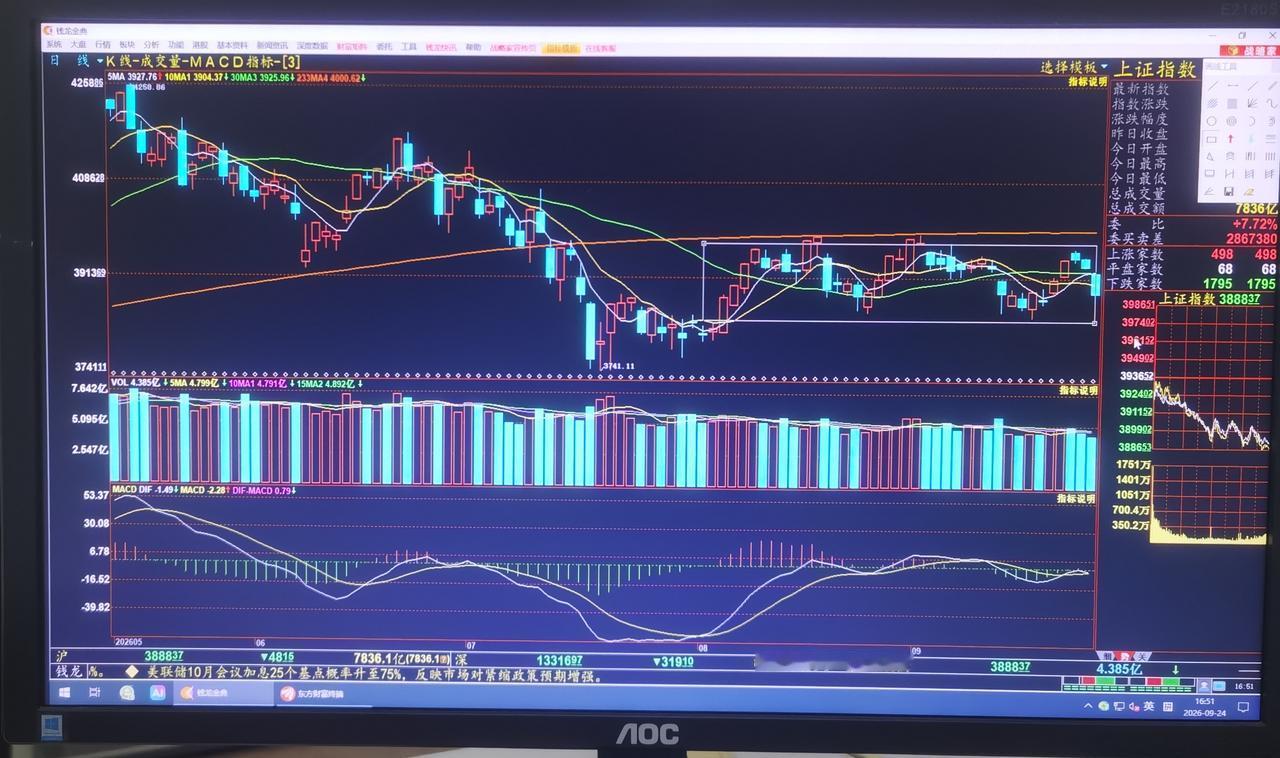Select the fan lines drawing tool
The height and width of the screenshot is (758, 1280).
point(1252,103)
